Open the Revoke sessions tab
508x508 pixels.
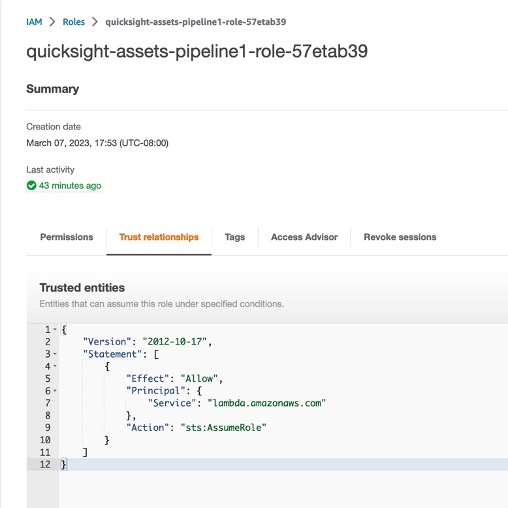[400, 237]
